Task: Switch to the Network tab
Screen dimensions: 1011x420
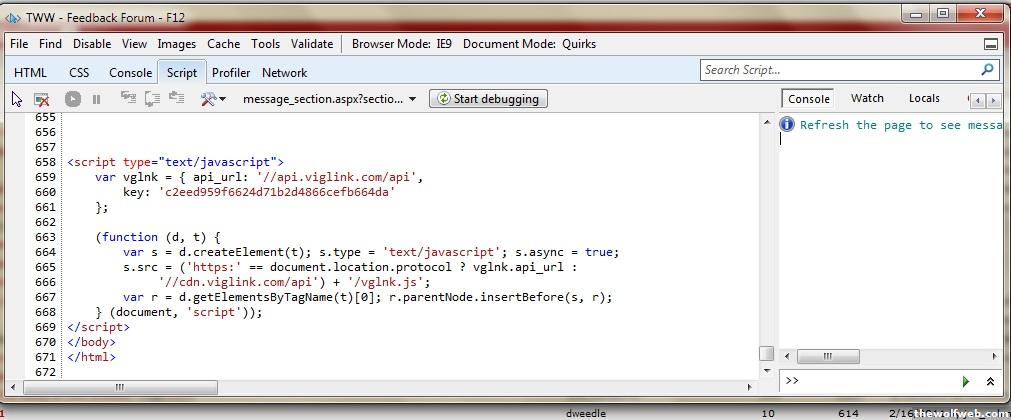Action: [284, 73]
